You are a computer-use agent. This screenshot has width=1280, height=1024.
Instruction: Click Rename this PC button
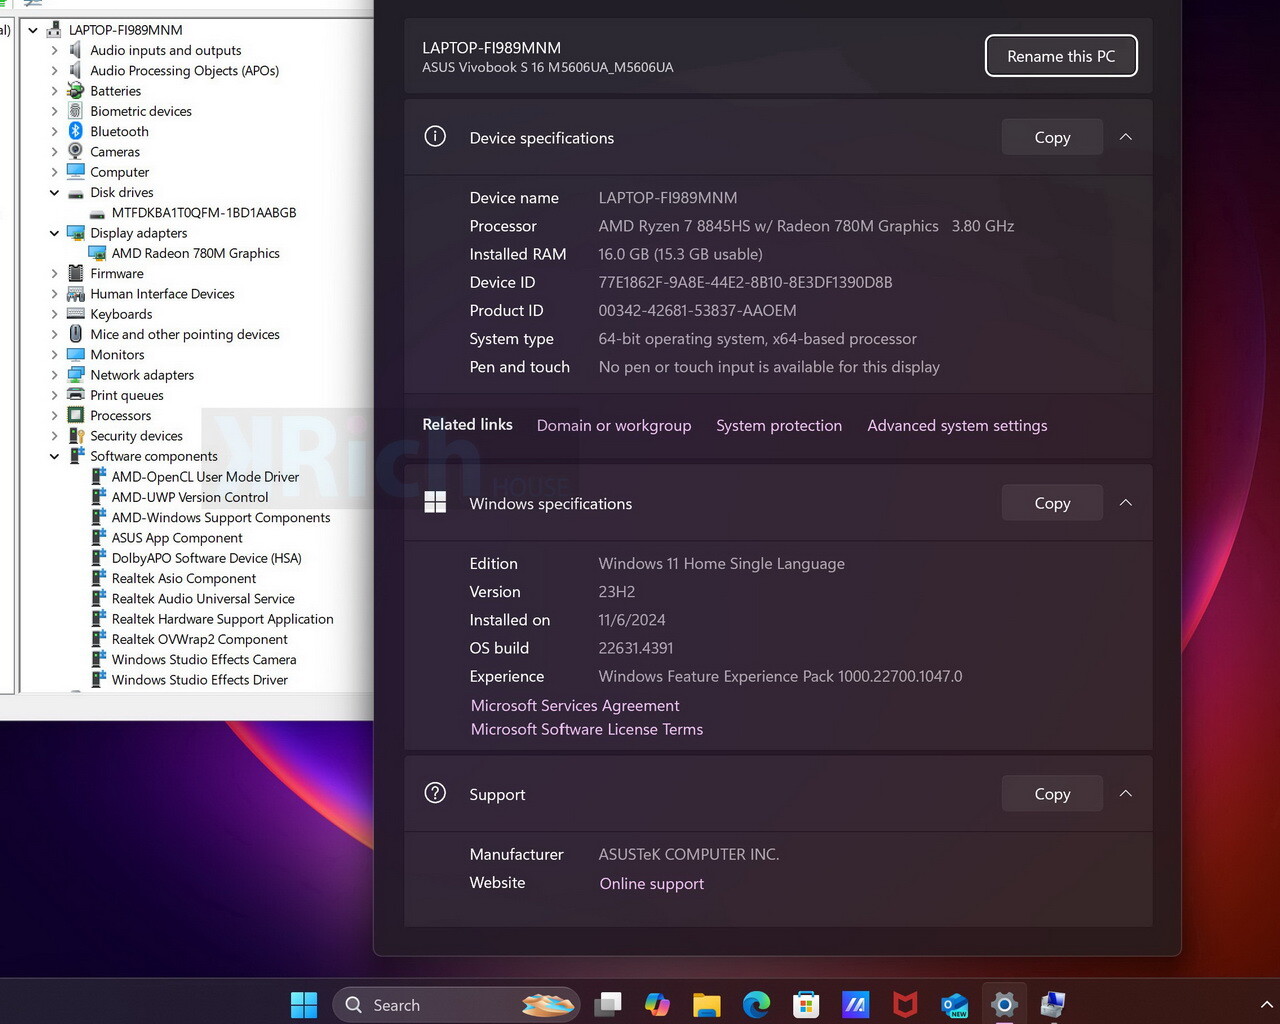pos(1061,56)
